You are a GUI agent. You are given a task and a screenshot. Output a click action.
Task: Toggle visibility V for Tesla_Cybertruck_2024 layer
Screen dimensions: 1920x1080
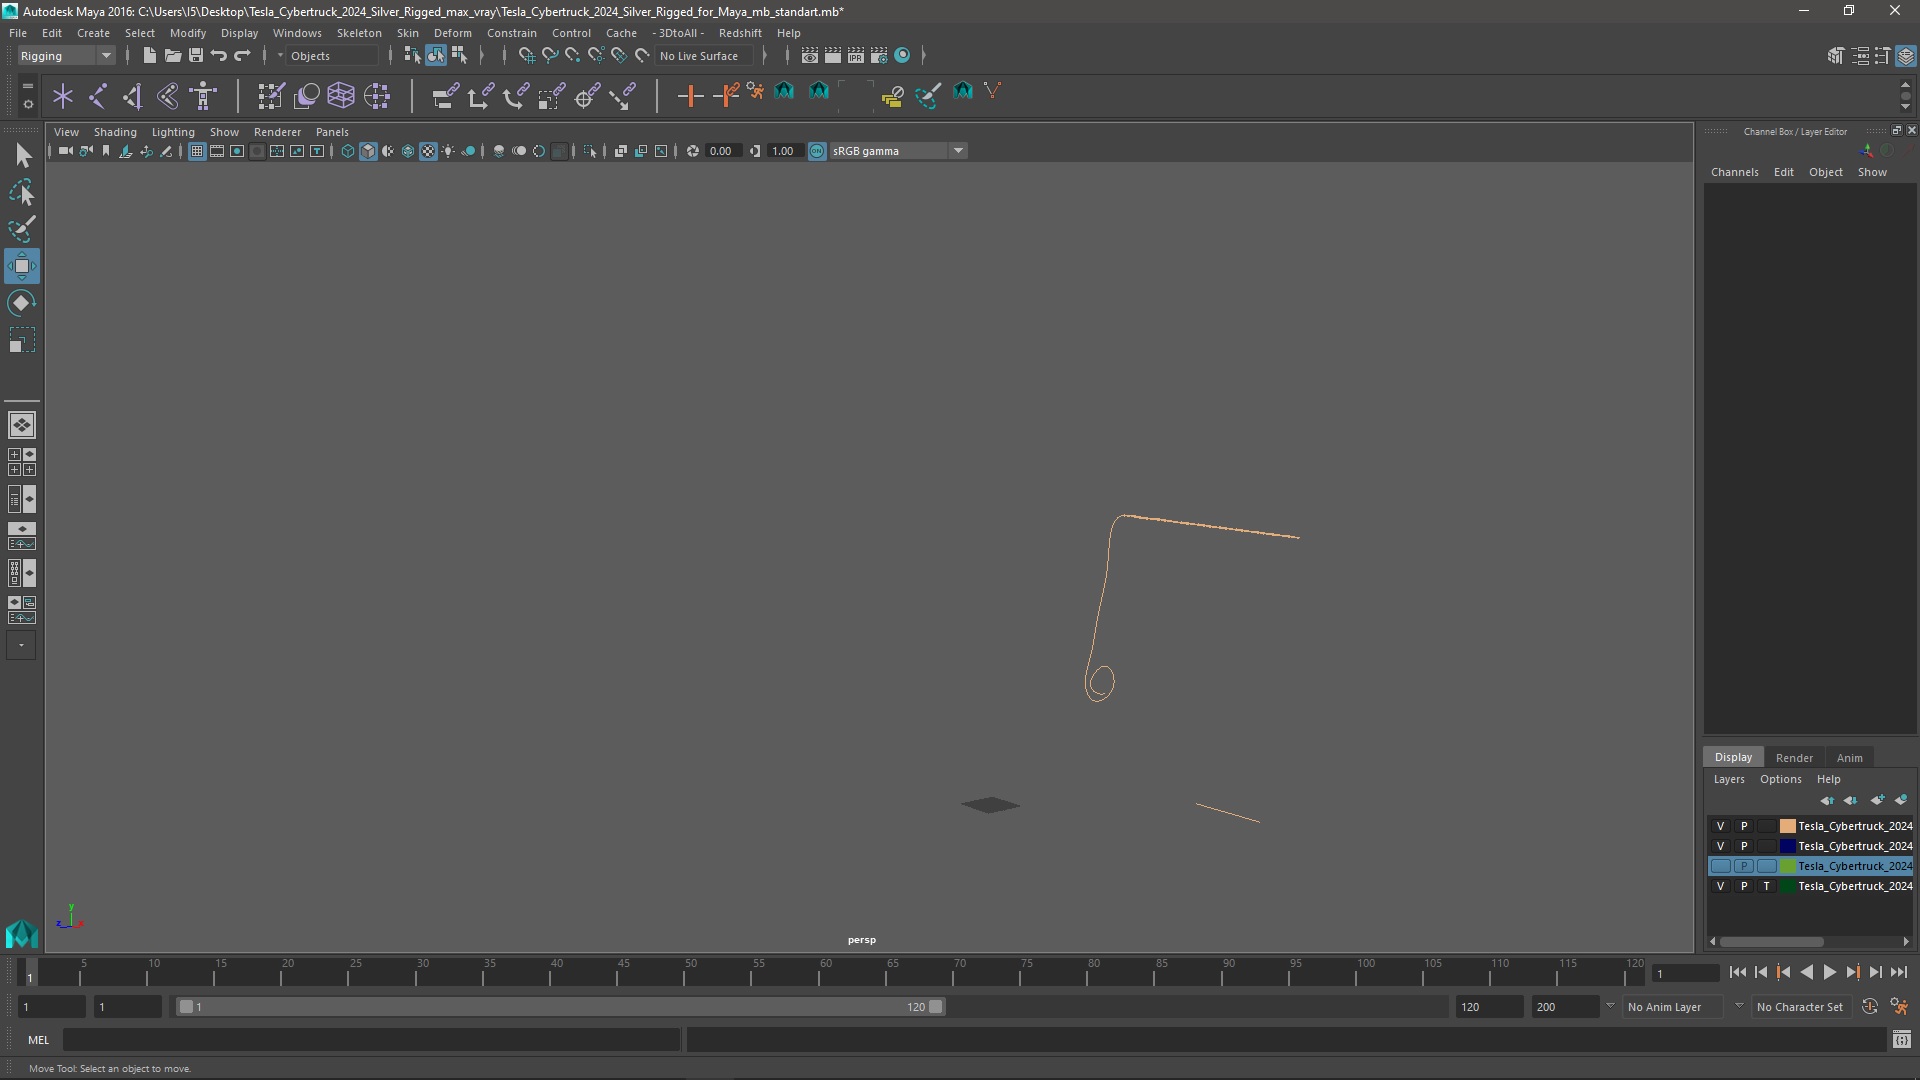(1720, 865)
